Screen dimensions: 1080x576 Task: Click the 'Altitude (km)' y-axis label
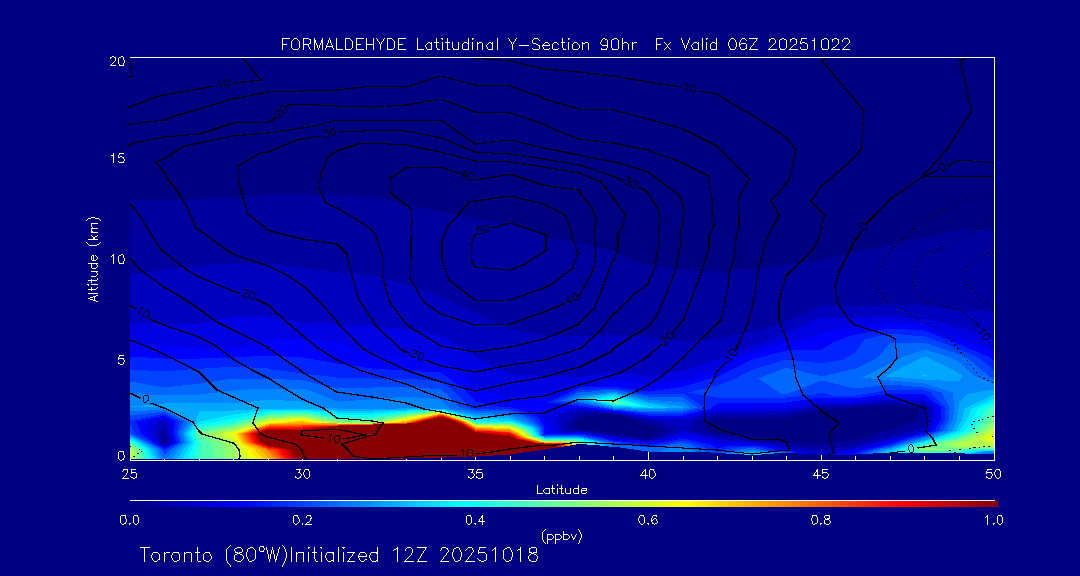click(93, 259)
